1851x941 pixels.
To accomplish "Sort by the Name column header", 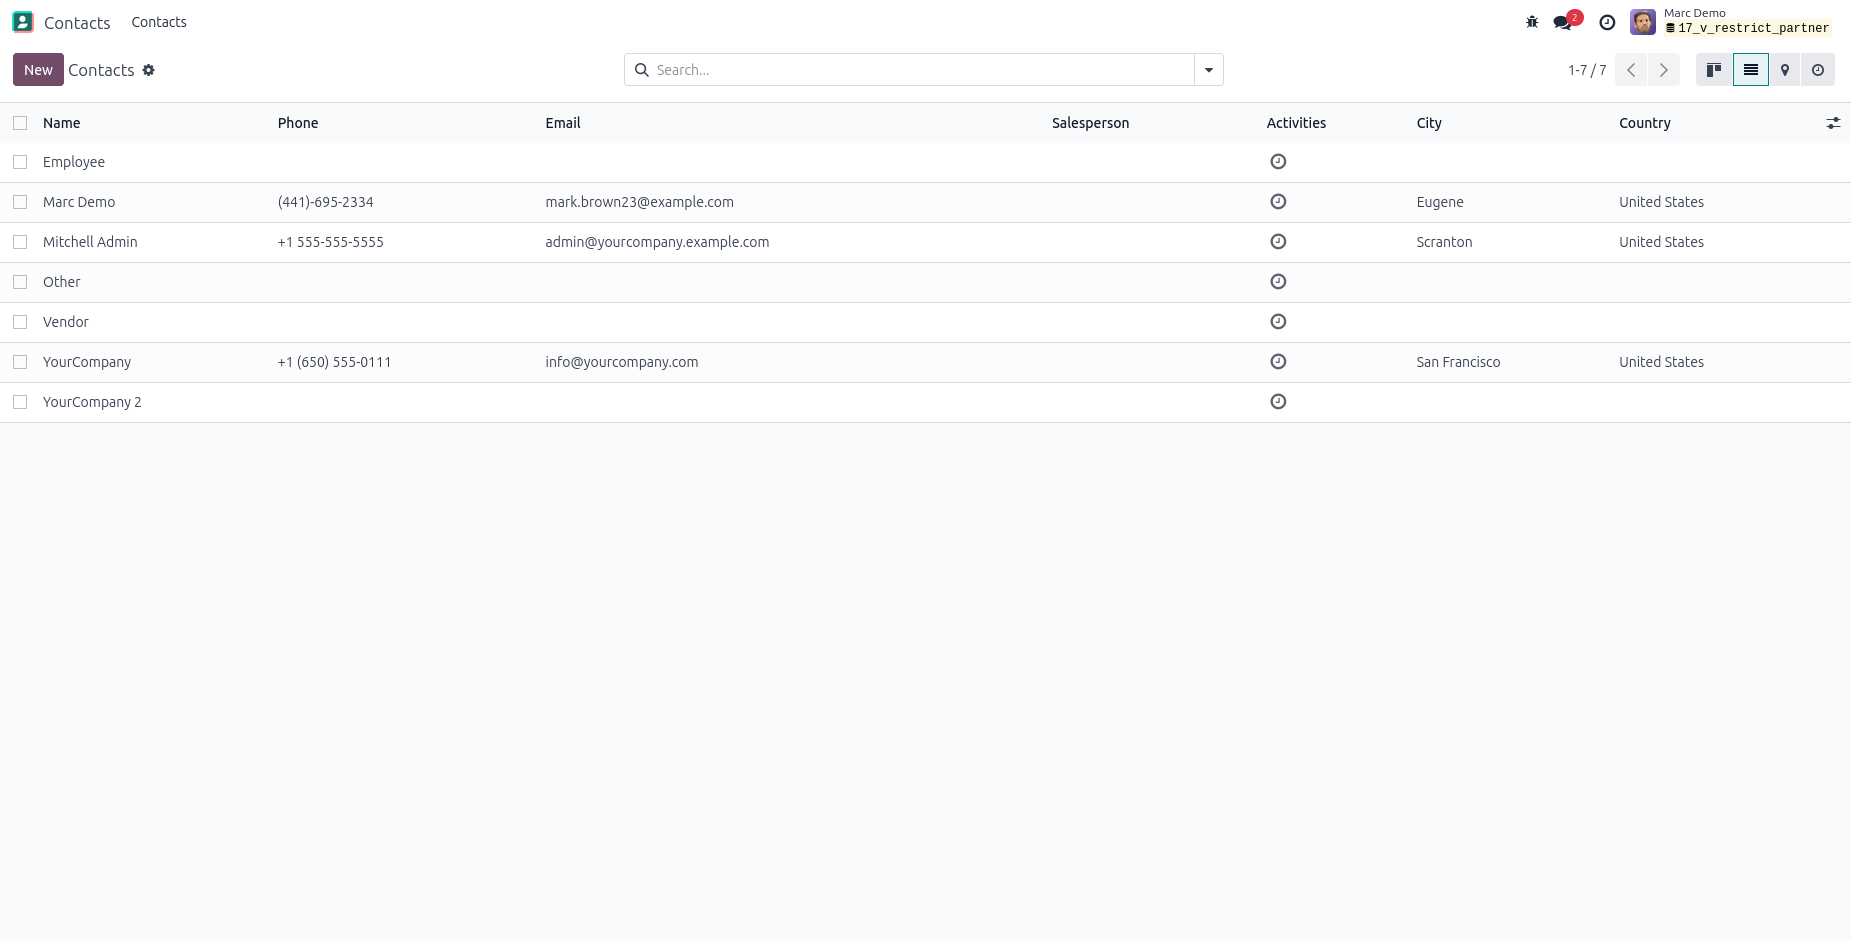I will click(62, 123).
